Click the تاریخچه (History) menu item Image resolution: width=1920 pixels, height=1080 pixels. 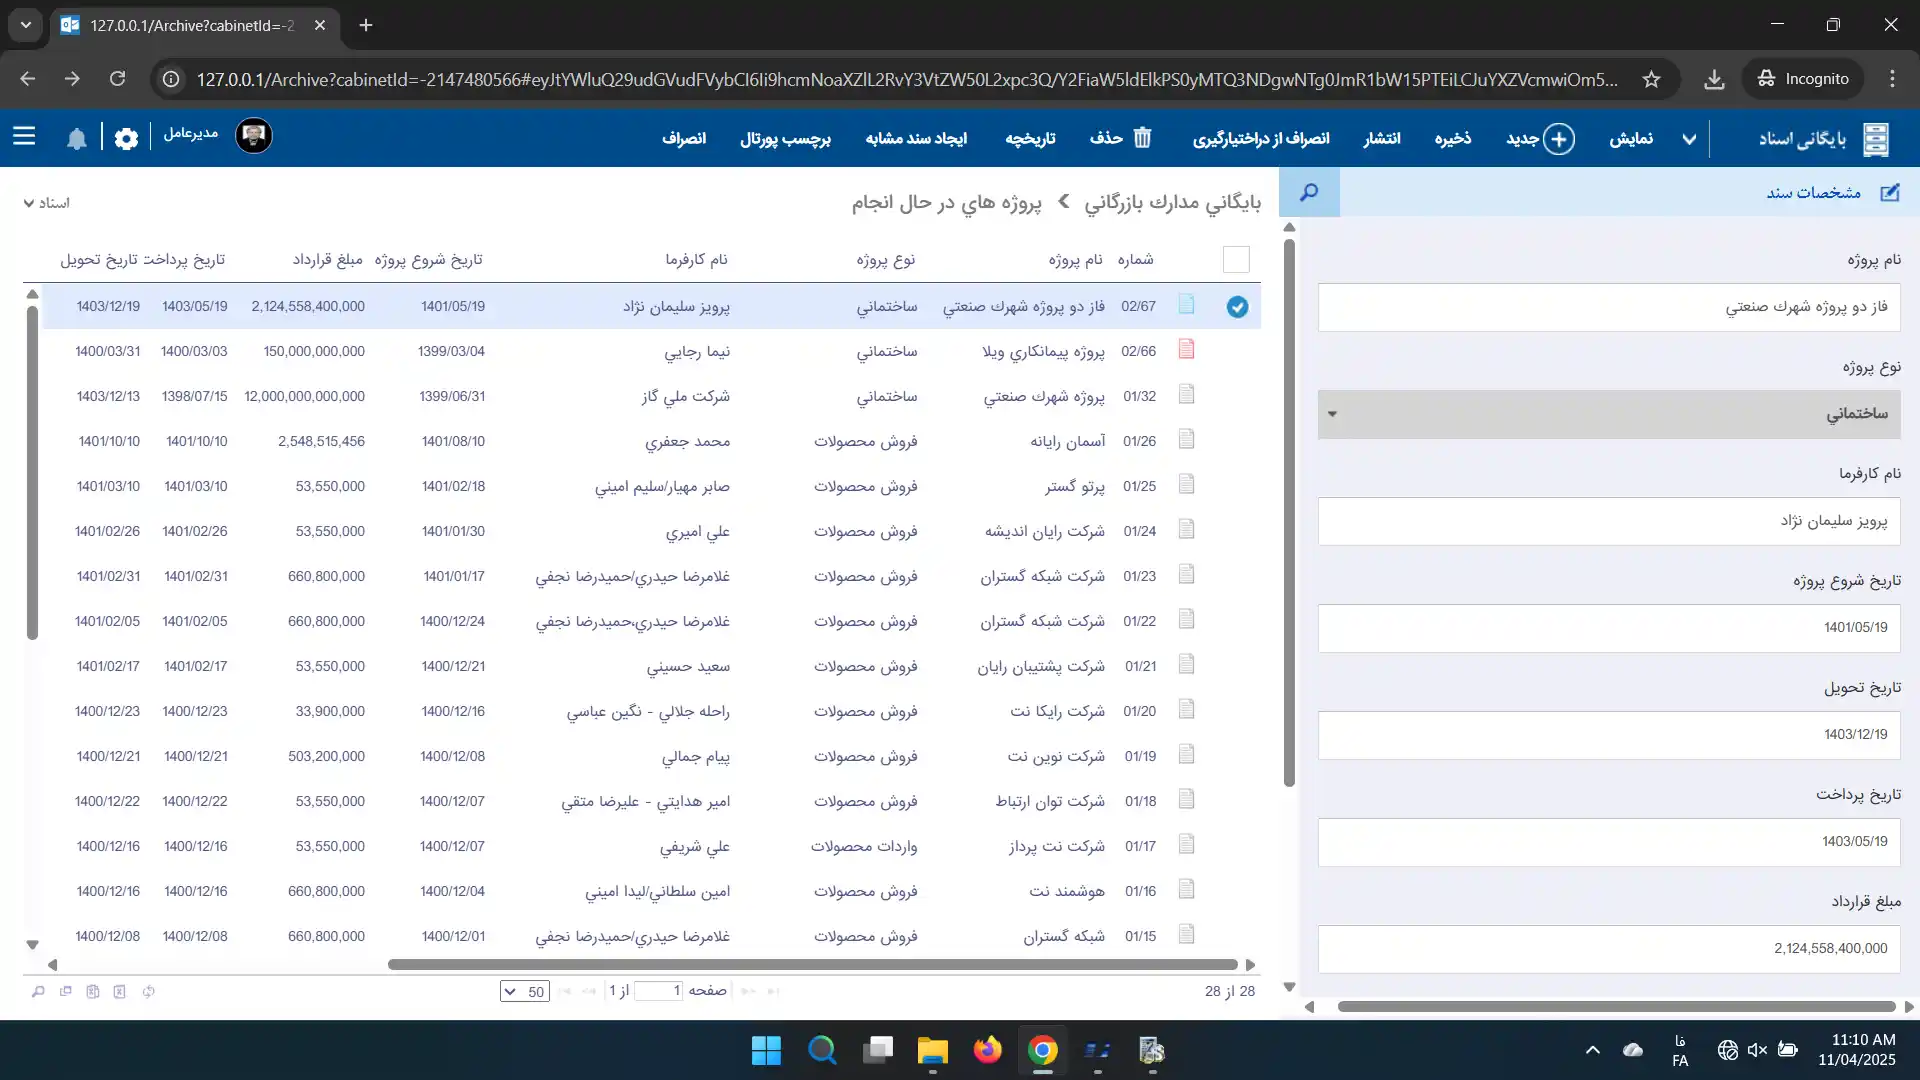point(1030,139)
